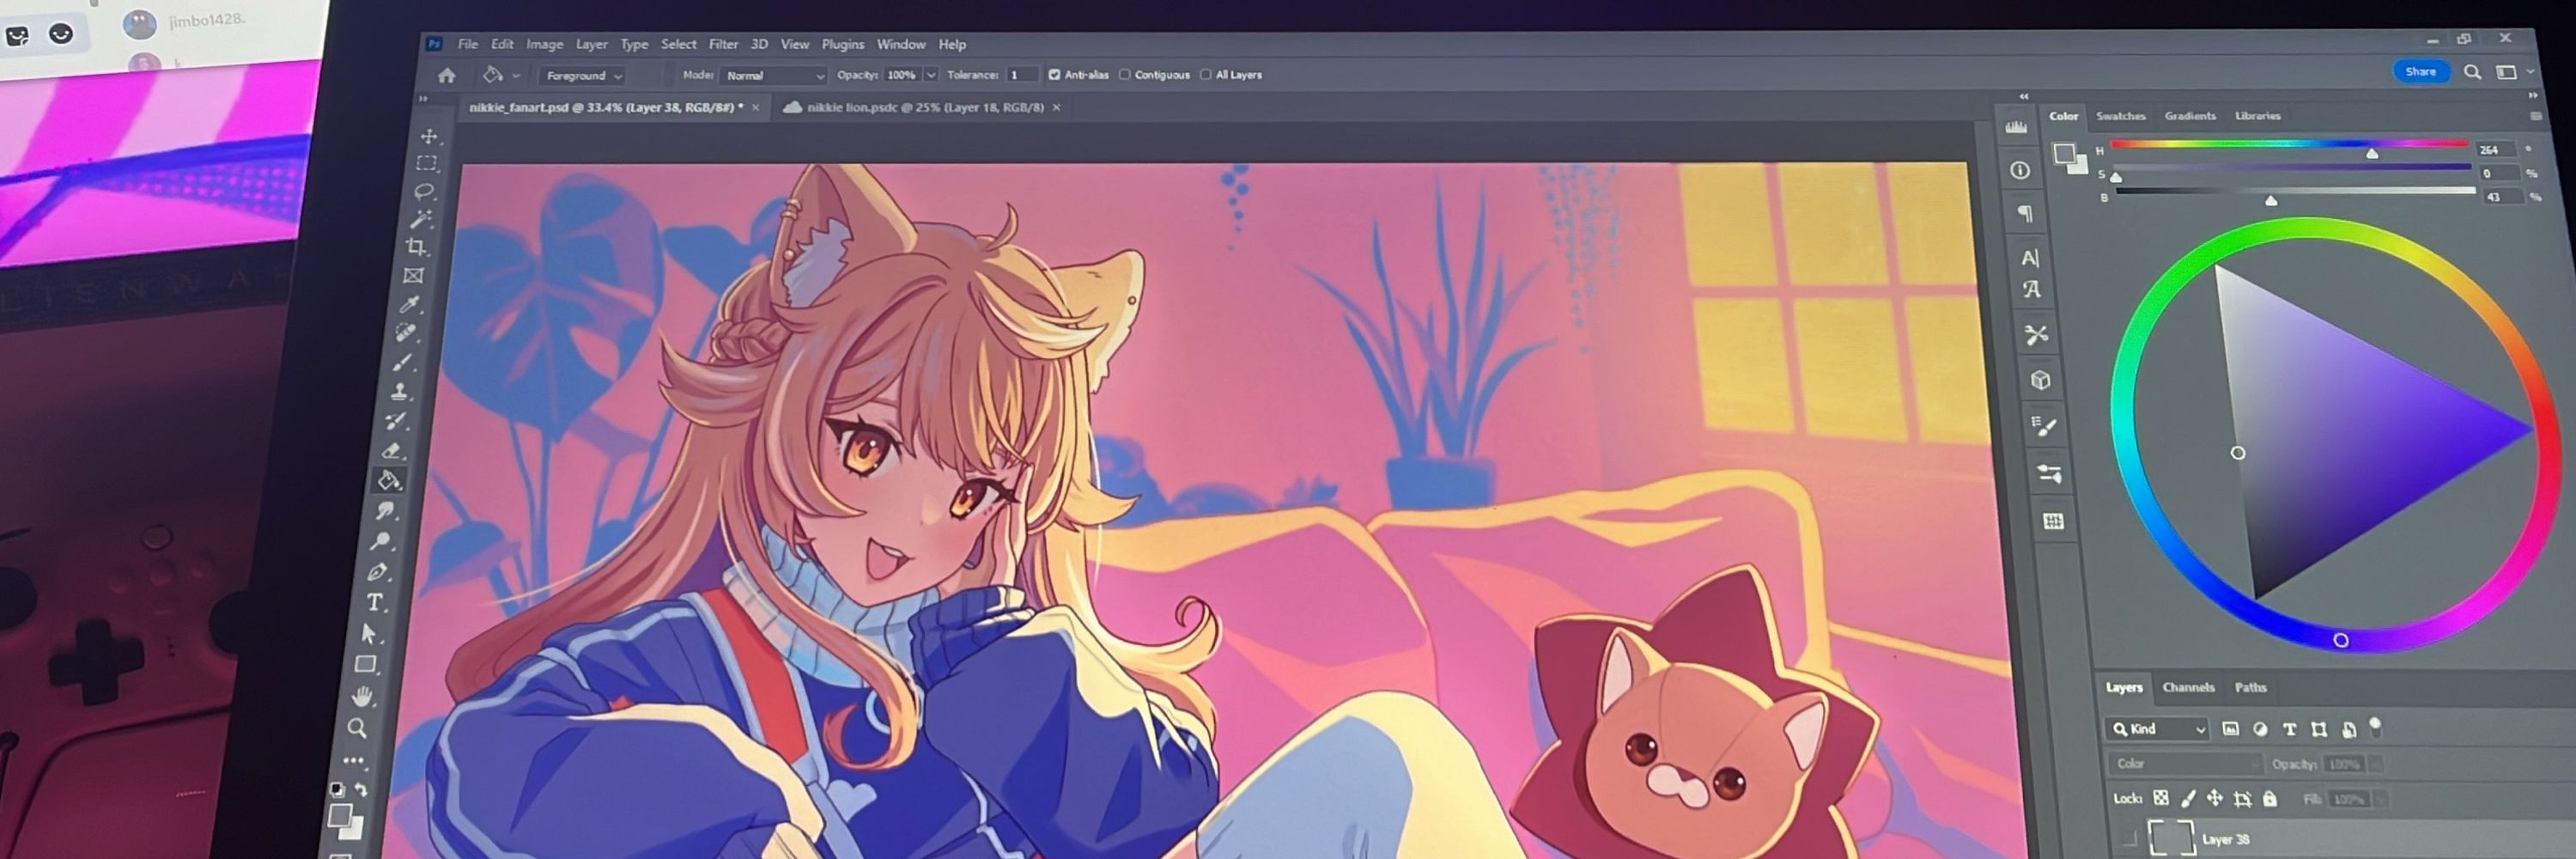This screenshot has width=2576, height=859.
Task: Open the Mode Normal dropdown
Action: [773, 75]
